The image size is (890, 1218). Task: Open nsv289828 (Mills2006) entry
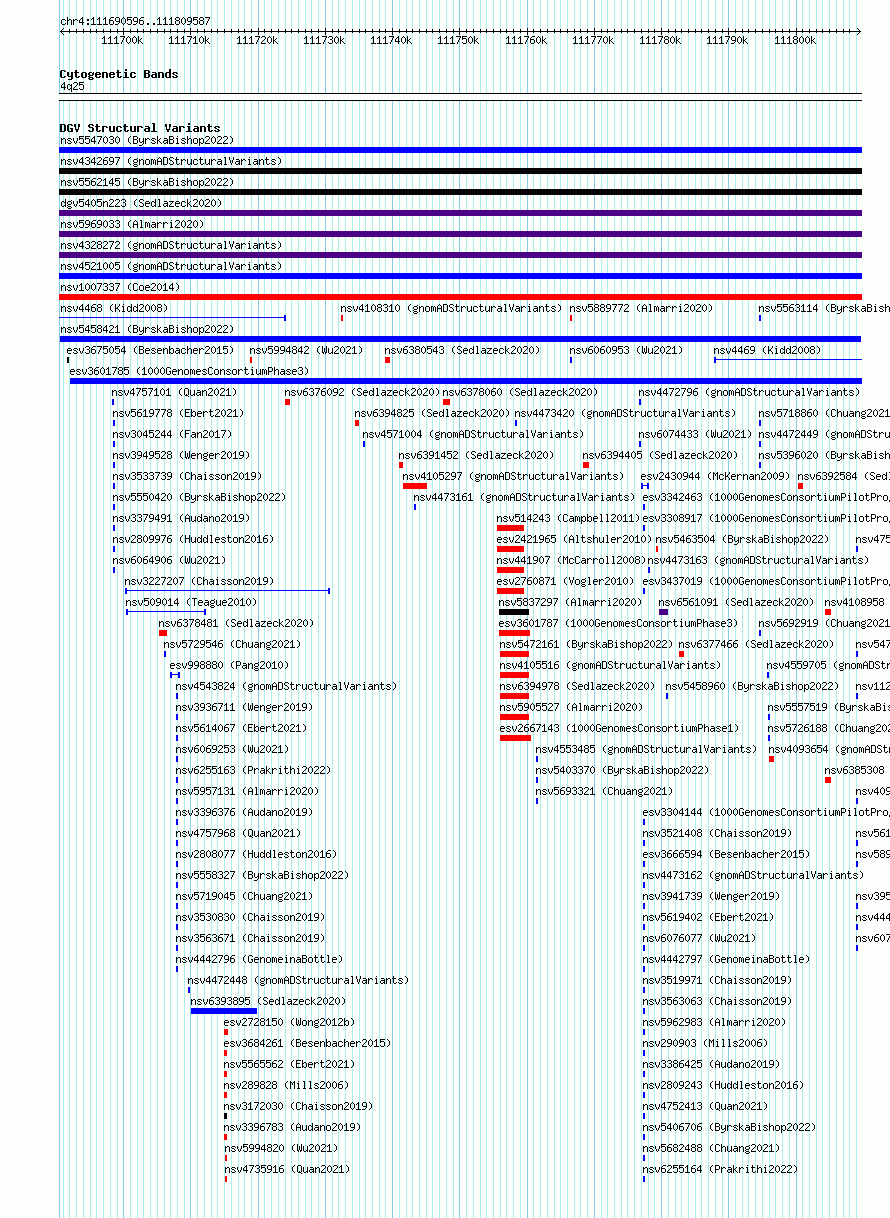click(286, 1085)
